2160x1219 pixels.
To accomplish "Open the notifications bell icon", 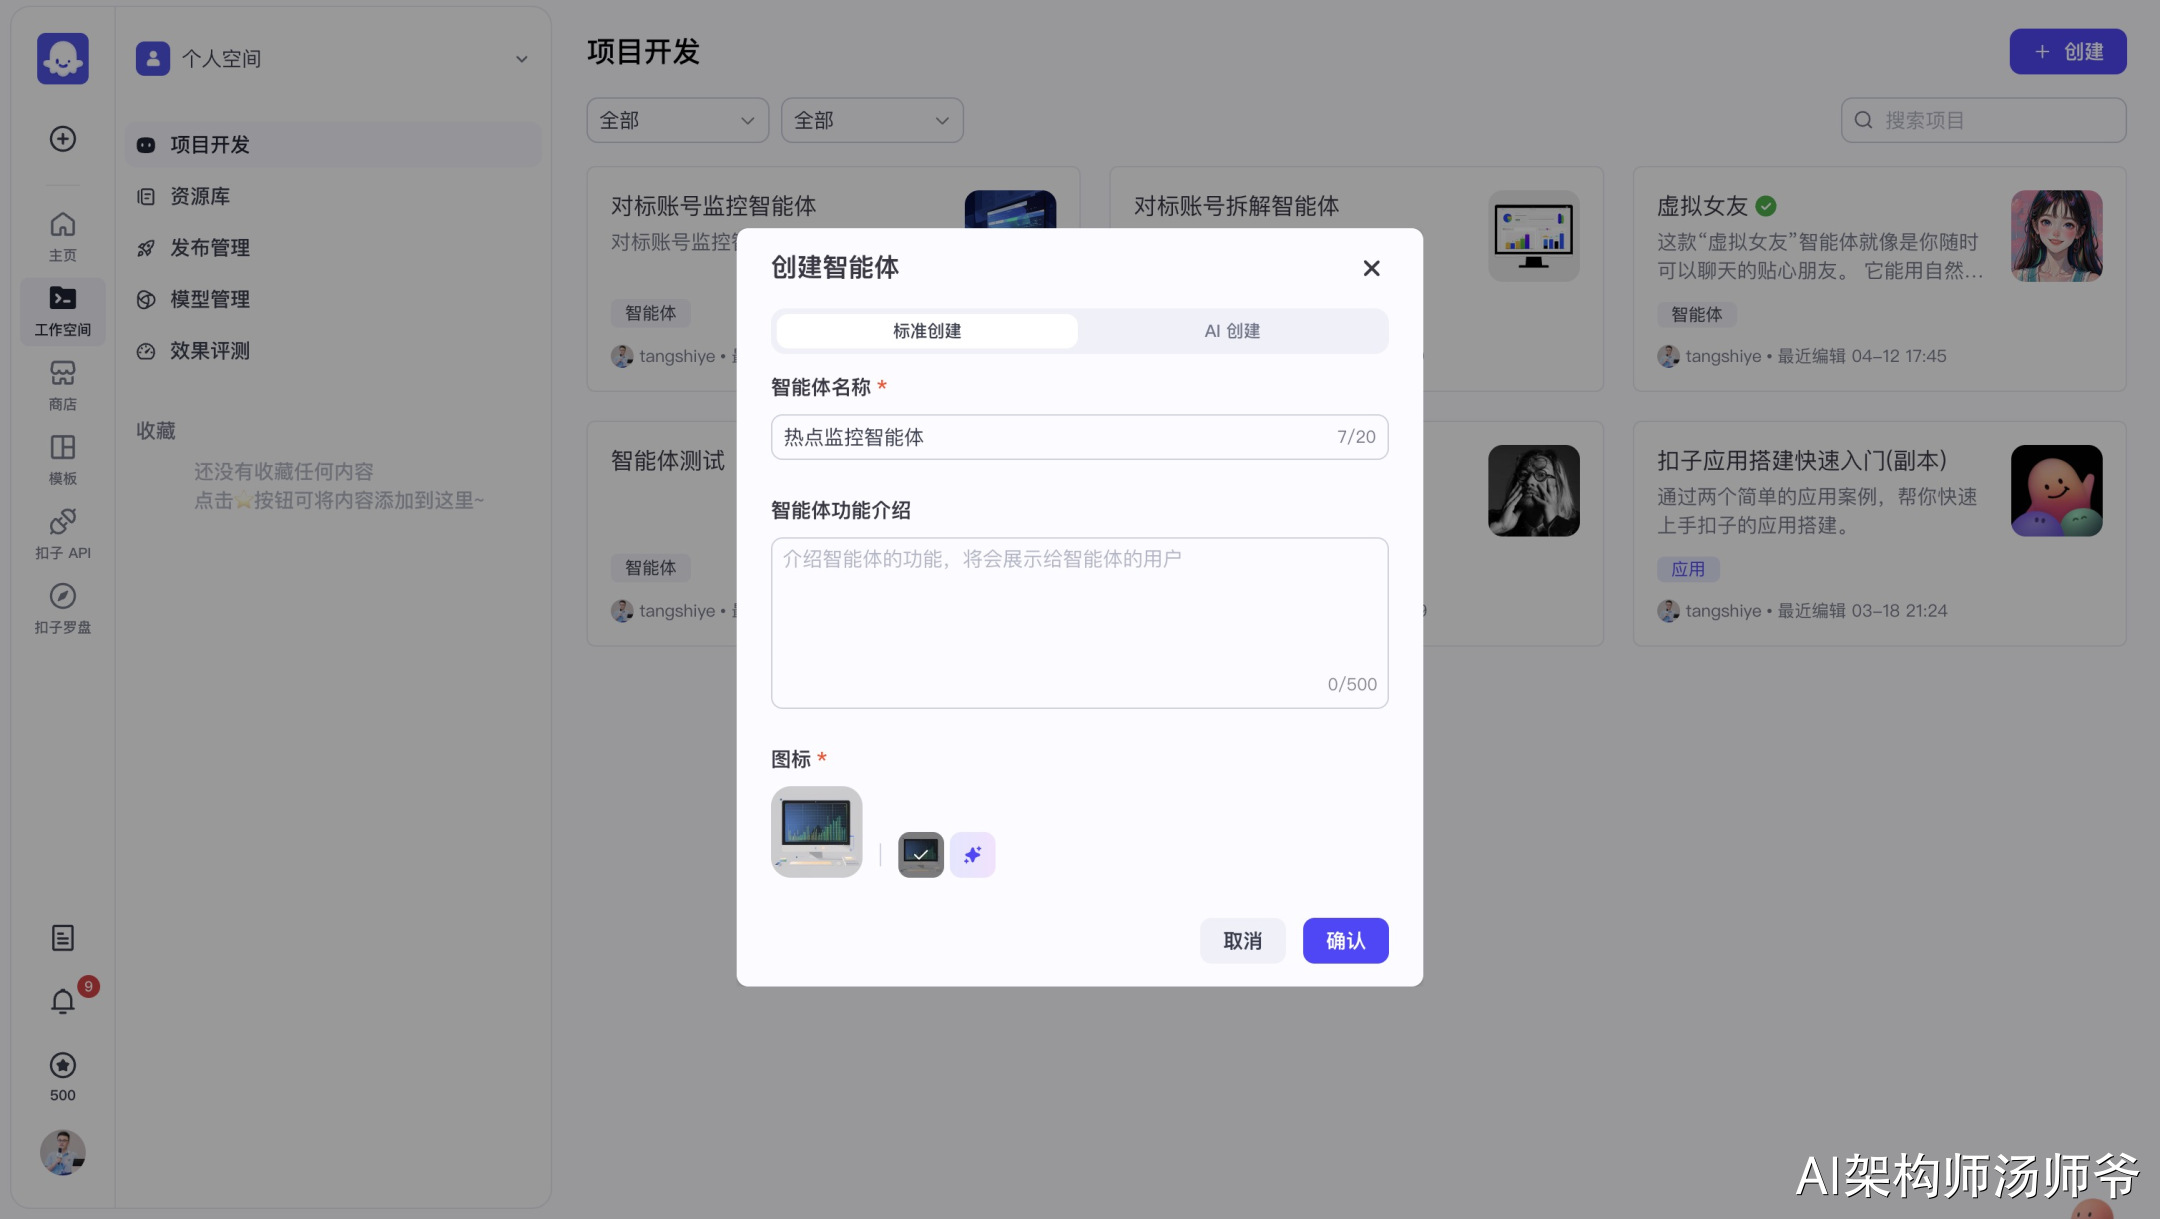I will (x=63, y=1001).
